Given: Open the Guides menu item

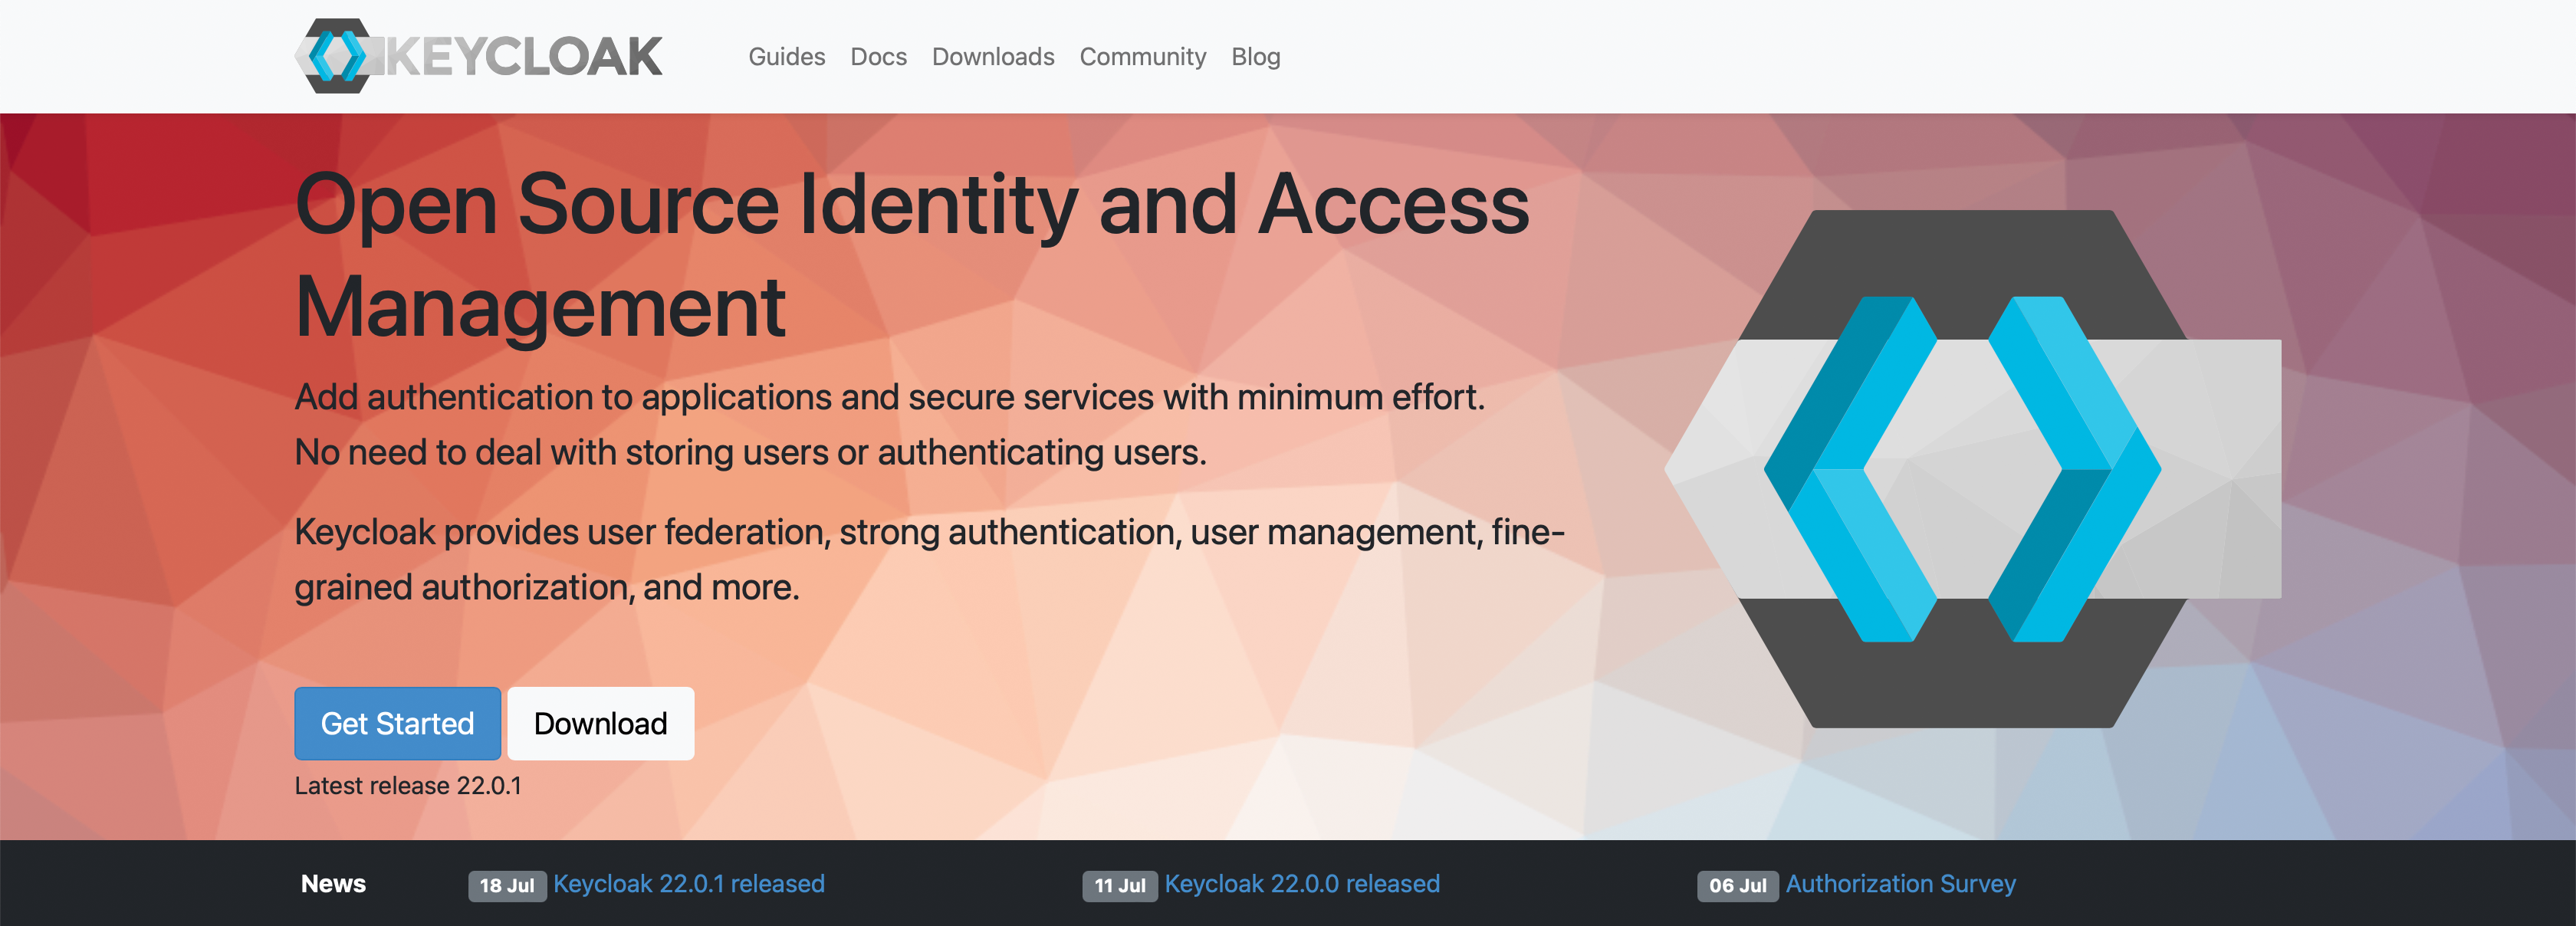Looking at the screenshot, I should click(786, 57).
